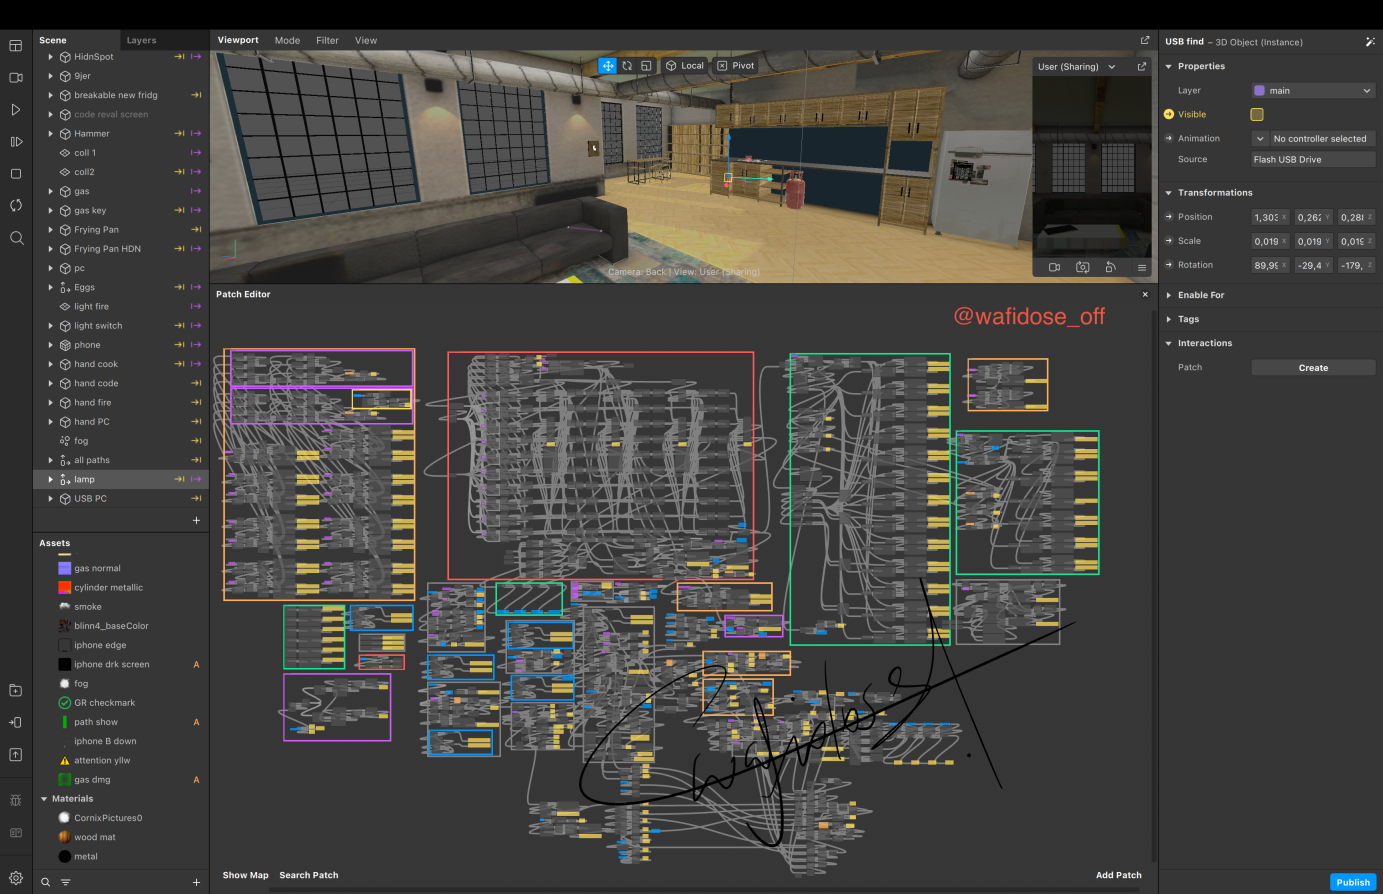Screen dimensions: 1383x894
Task: Expand the Hammer object in Scene tree
Action: [51, 134]
